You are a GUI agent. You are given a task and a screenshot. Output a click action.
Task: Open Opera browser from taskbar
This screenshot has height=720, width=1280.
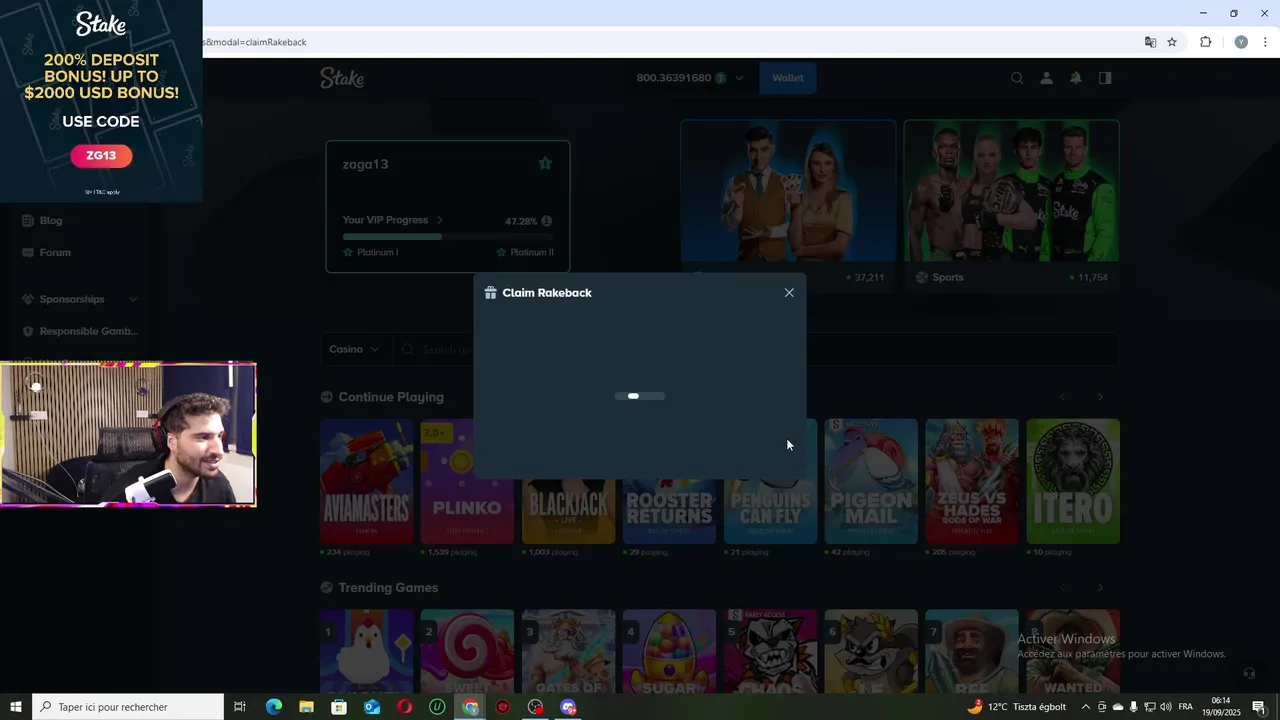pyautogui.click(x=405, y=707)
